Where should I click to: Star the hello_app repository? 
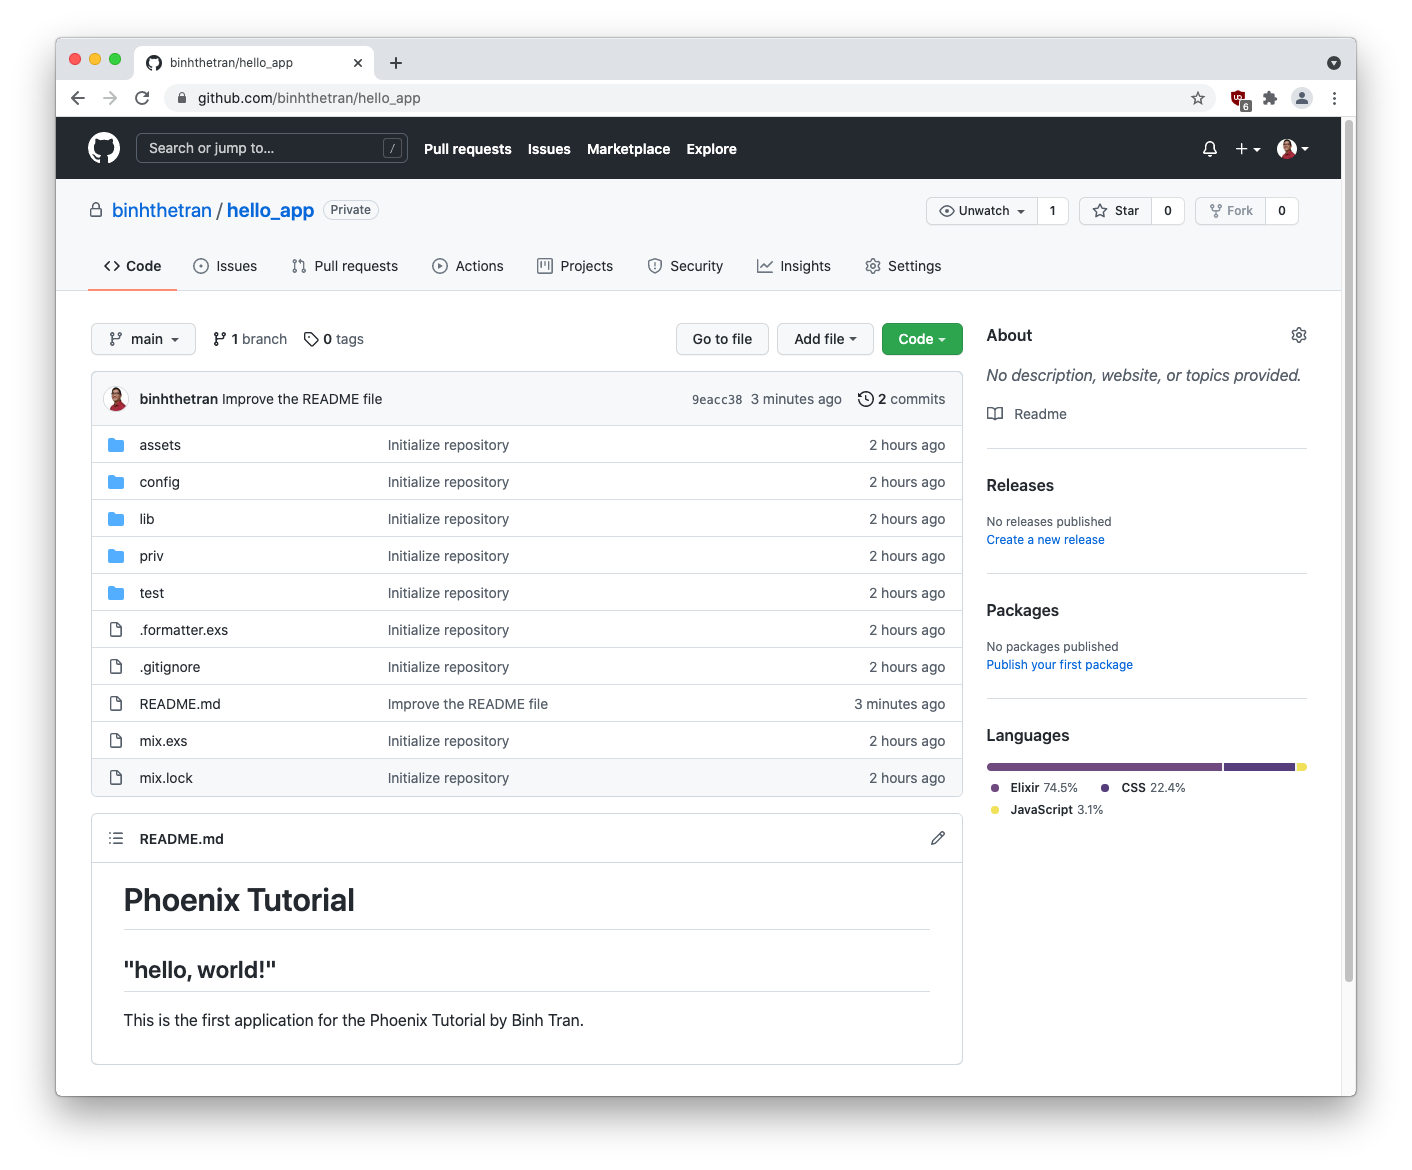1114,211
